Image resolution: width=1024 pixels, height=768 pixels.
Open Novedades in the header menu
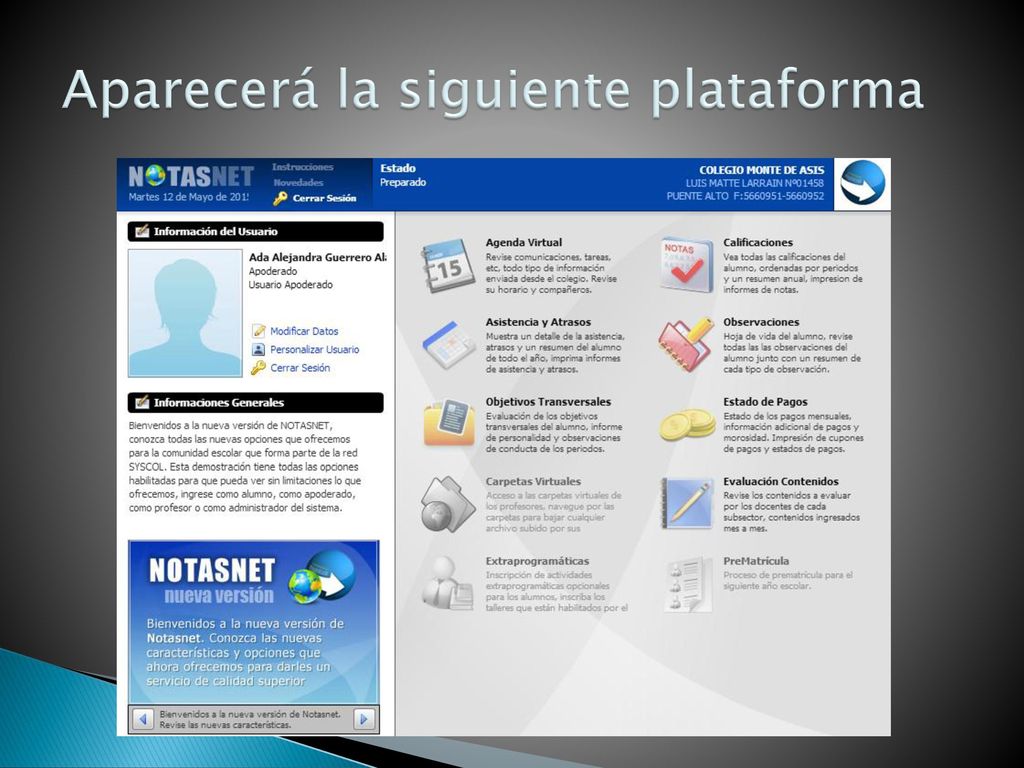[x=298, y=183]
